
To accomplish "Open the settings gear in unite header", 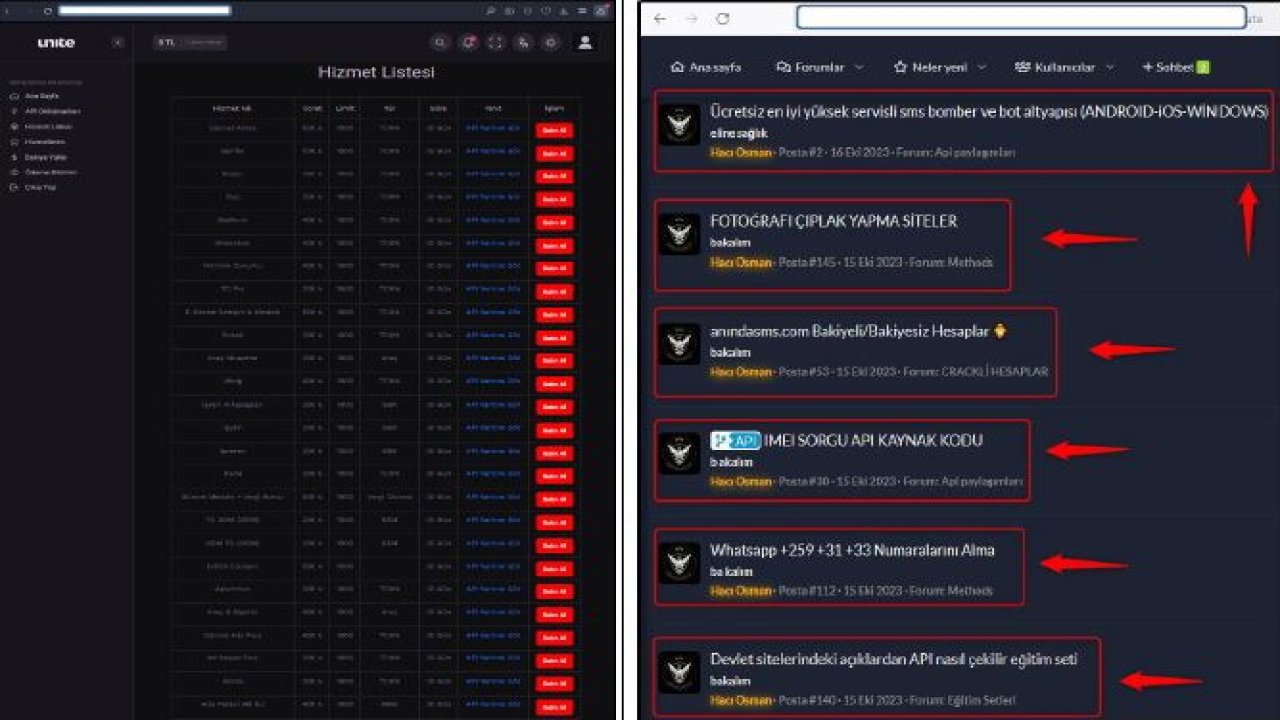I will (x=551, y=43).
